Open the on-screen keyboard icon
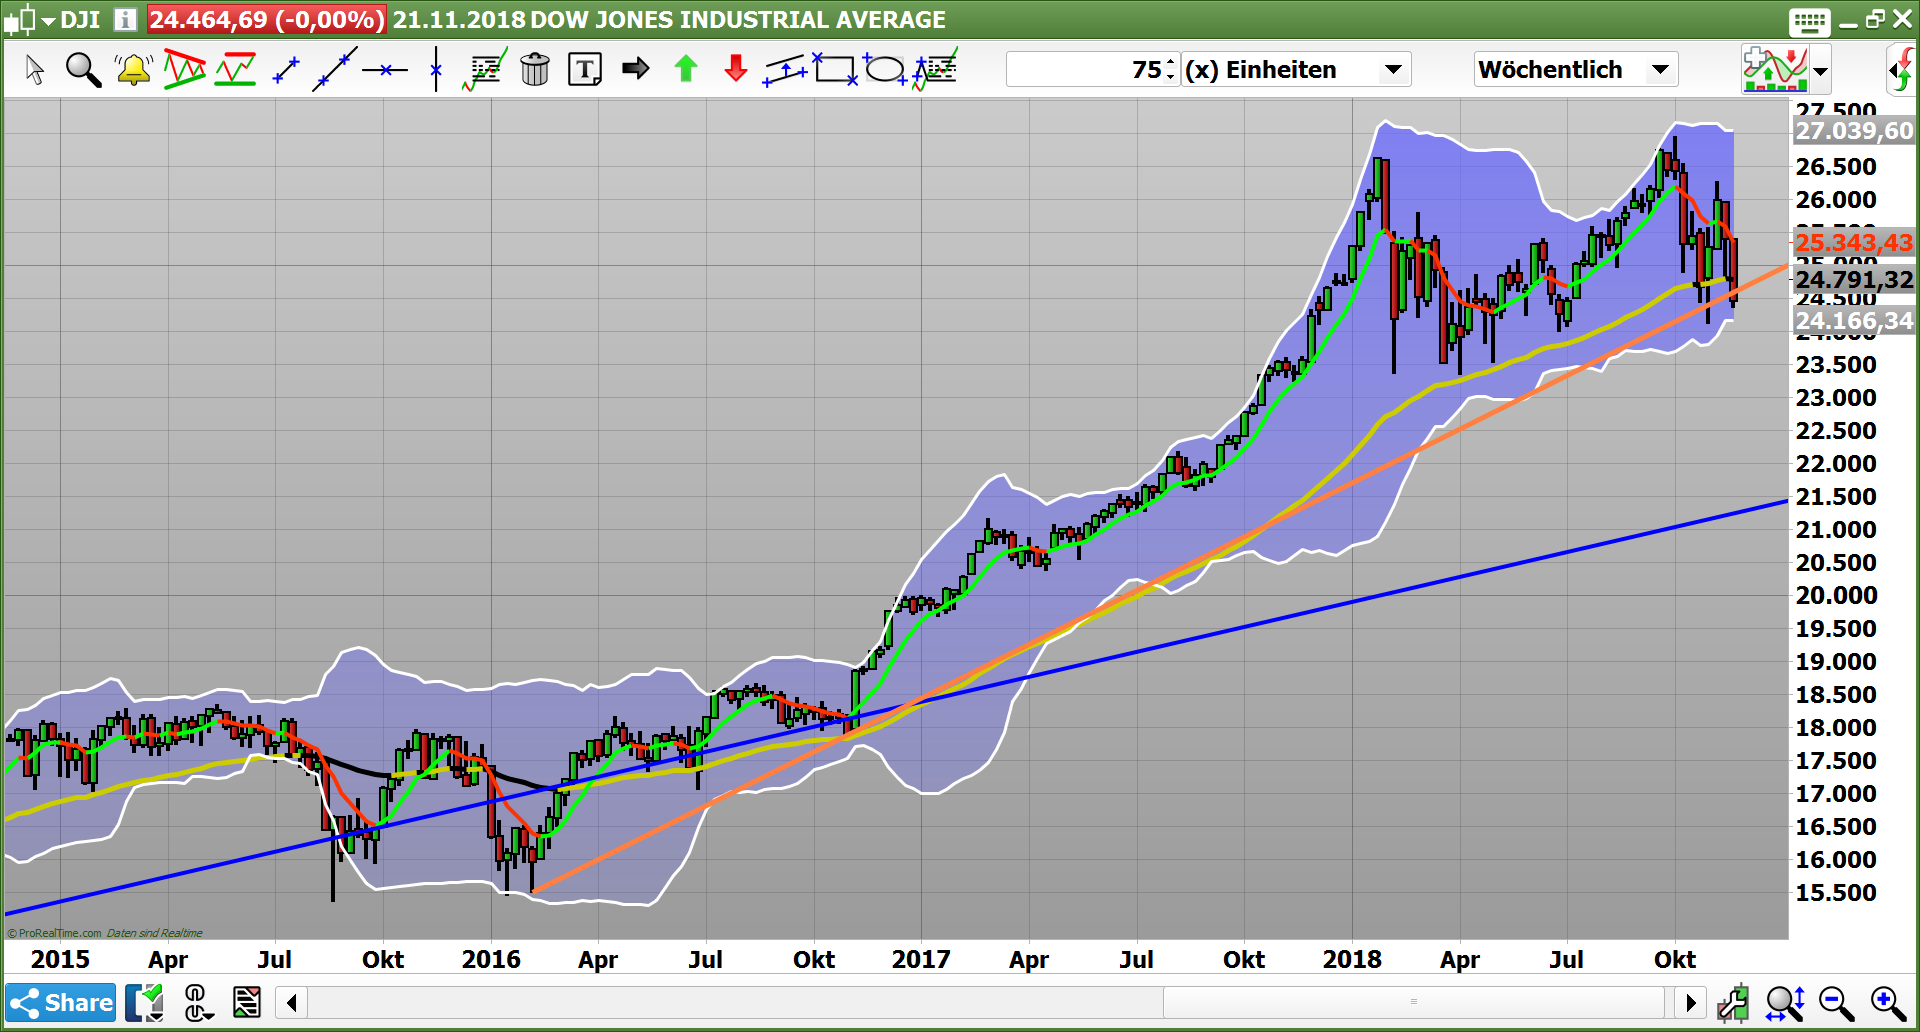The height and width of the screenshot is (1032, 1920). tap(1810, 21)
